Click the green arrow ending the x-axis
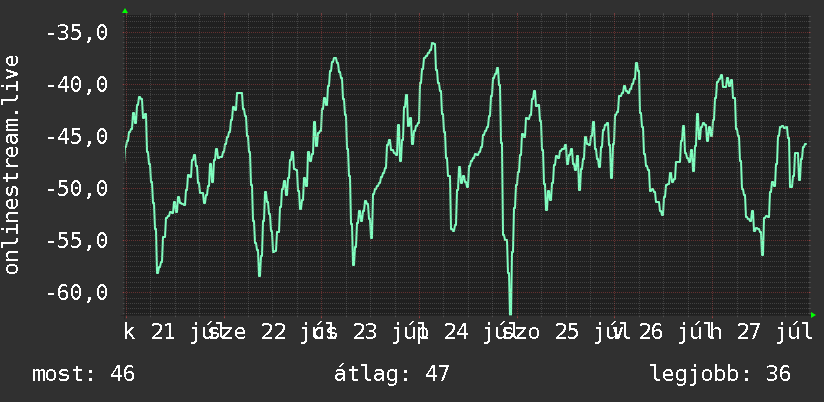The image size is (824, 402). coord(813,315)
